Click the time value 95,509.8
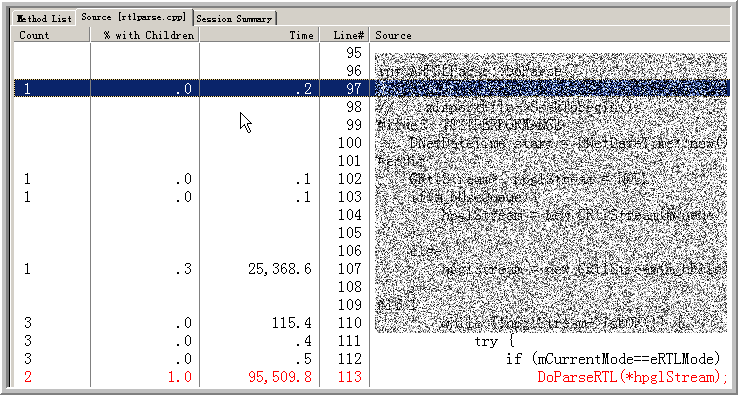The width and height of the screenshot is (738, 395). [279, 377]
